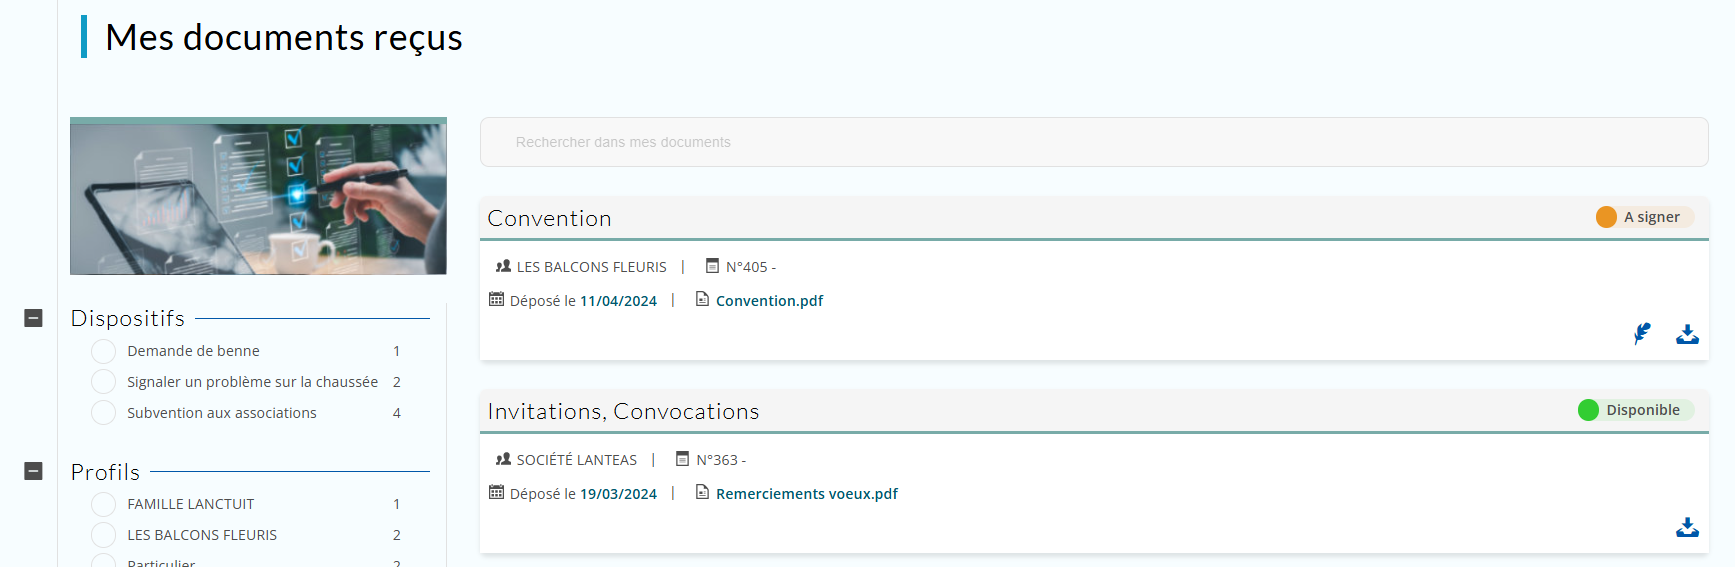This screenshot has height=567, width=1735.
Task: Select Subvention aux associations filter
Action: (x=103, y=413)
